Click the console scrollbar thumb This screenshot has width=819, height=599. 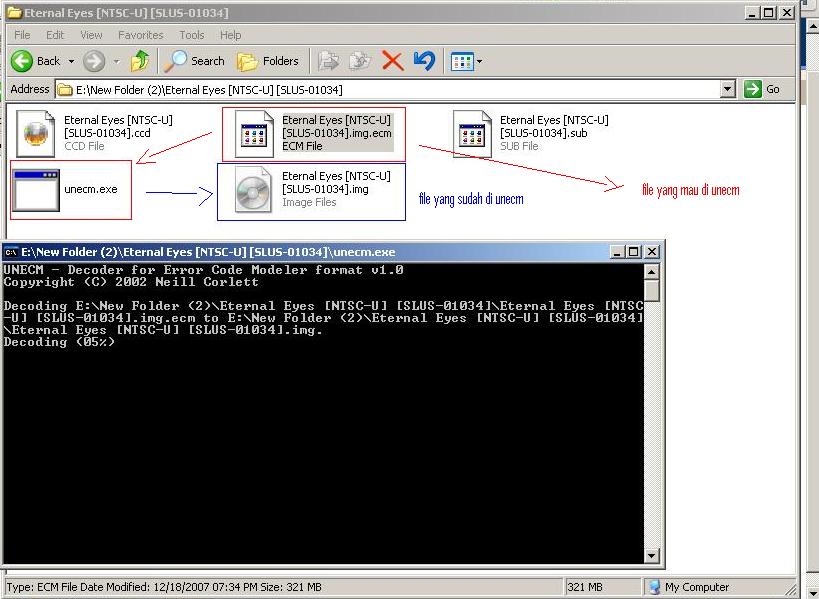point(651,290)
